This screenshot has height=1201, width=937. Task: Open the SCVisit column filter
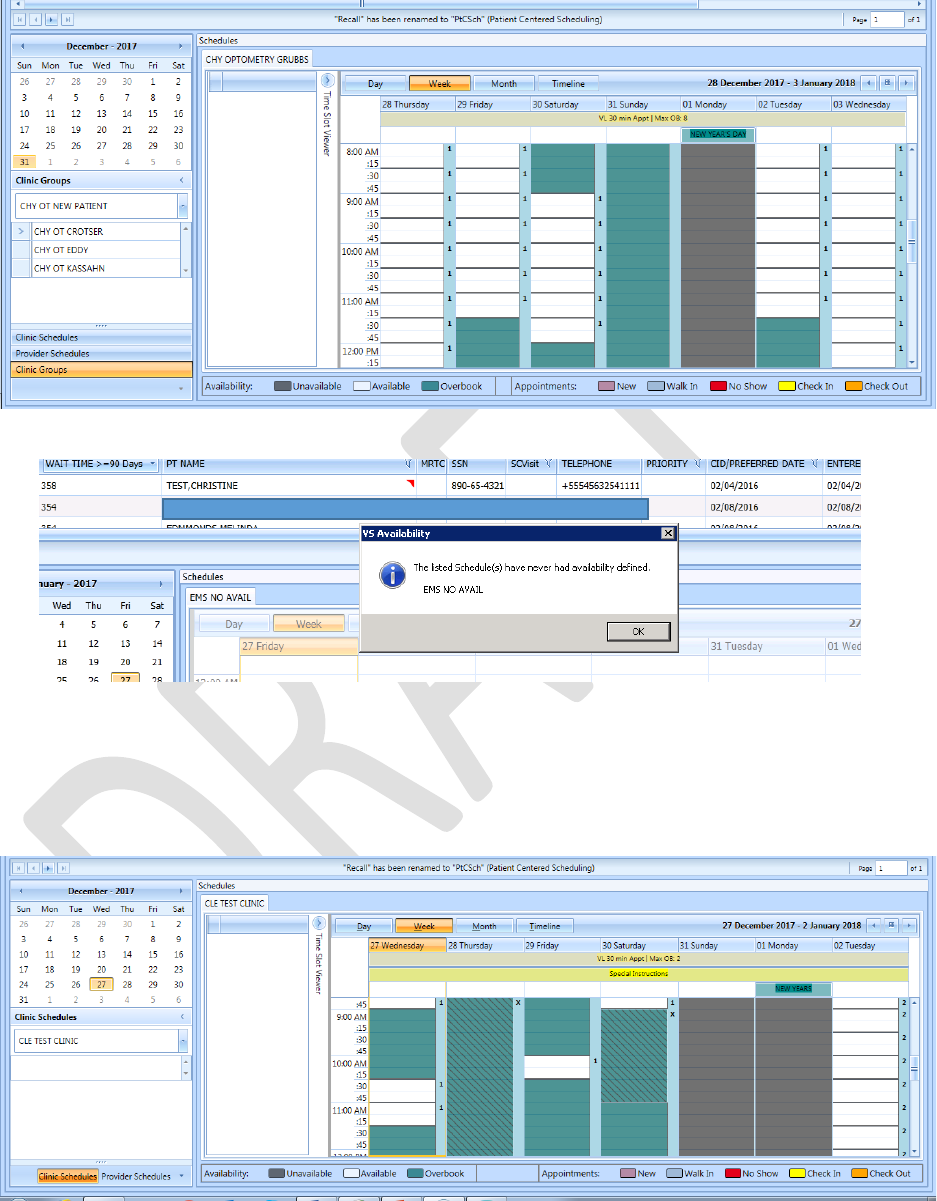pos(549,464)
